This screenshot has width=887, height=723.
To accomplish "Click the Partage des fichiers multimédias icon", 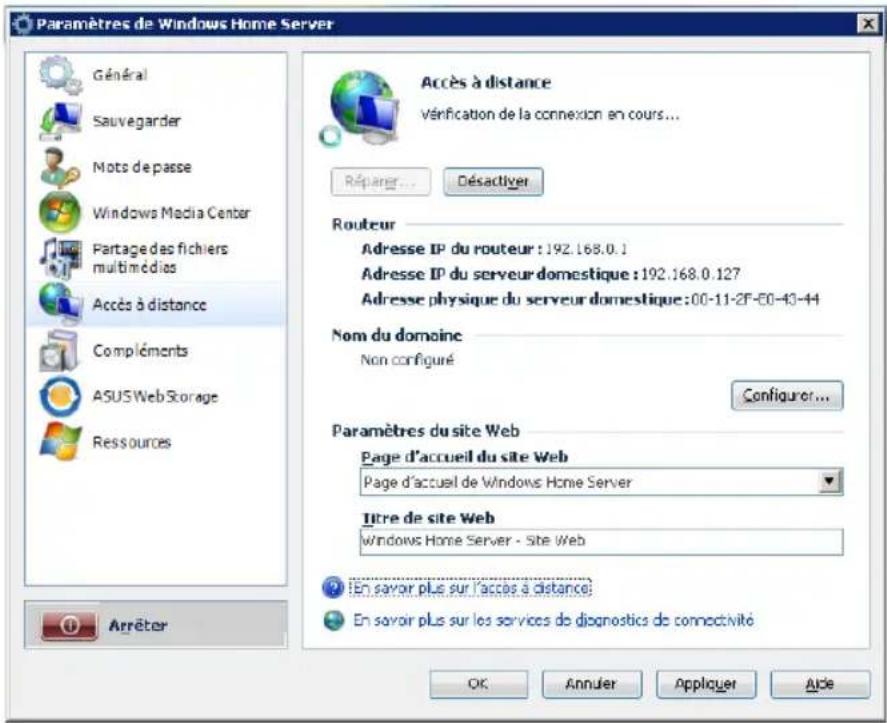I will point(61,258).
